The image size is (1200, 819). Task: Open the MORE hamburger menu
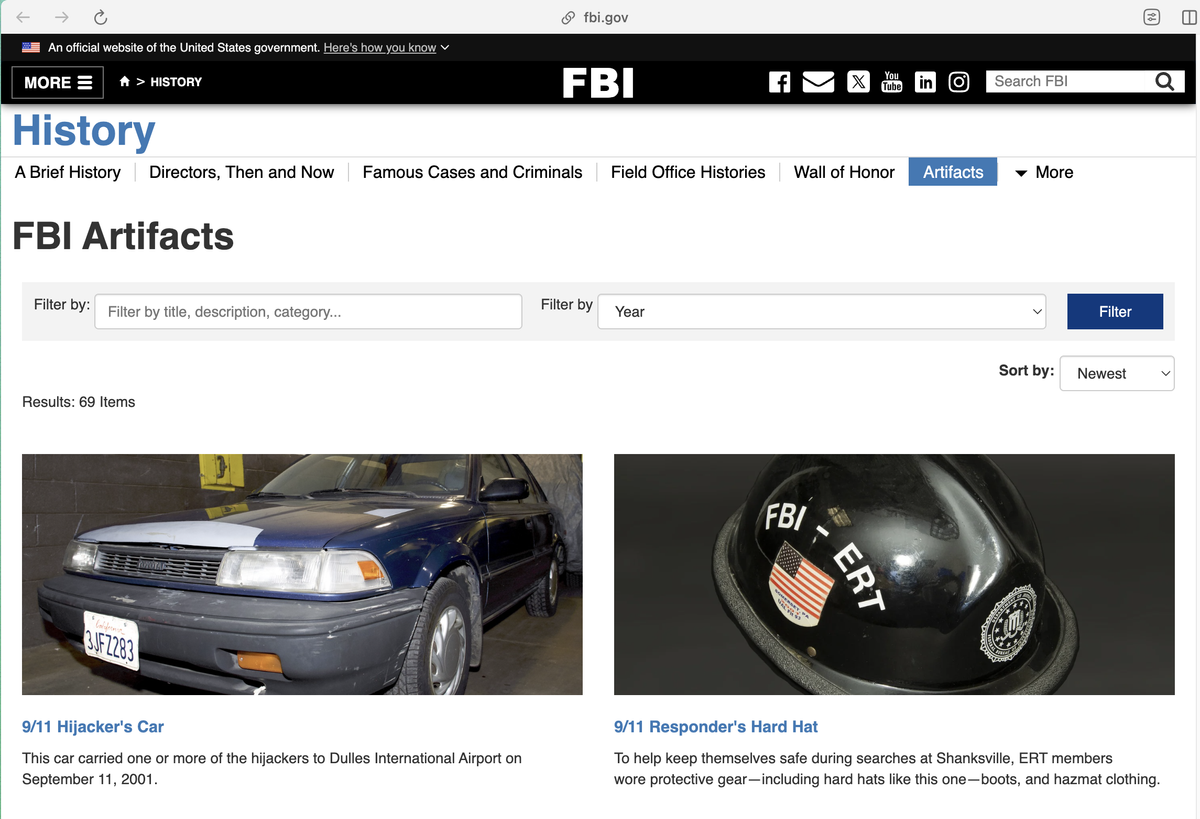[x=58, y=82]
